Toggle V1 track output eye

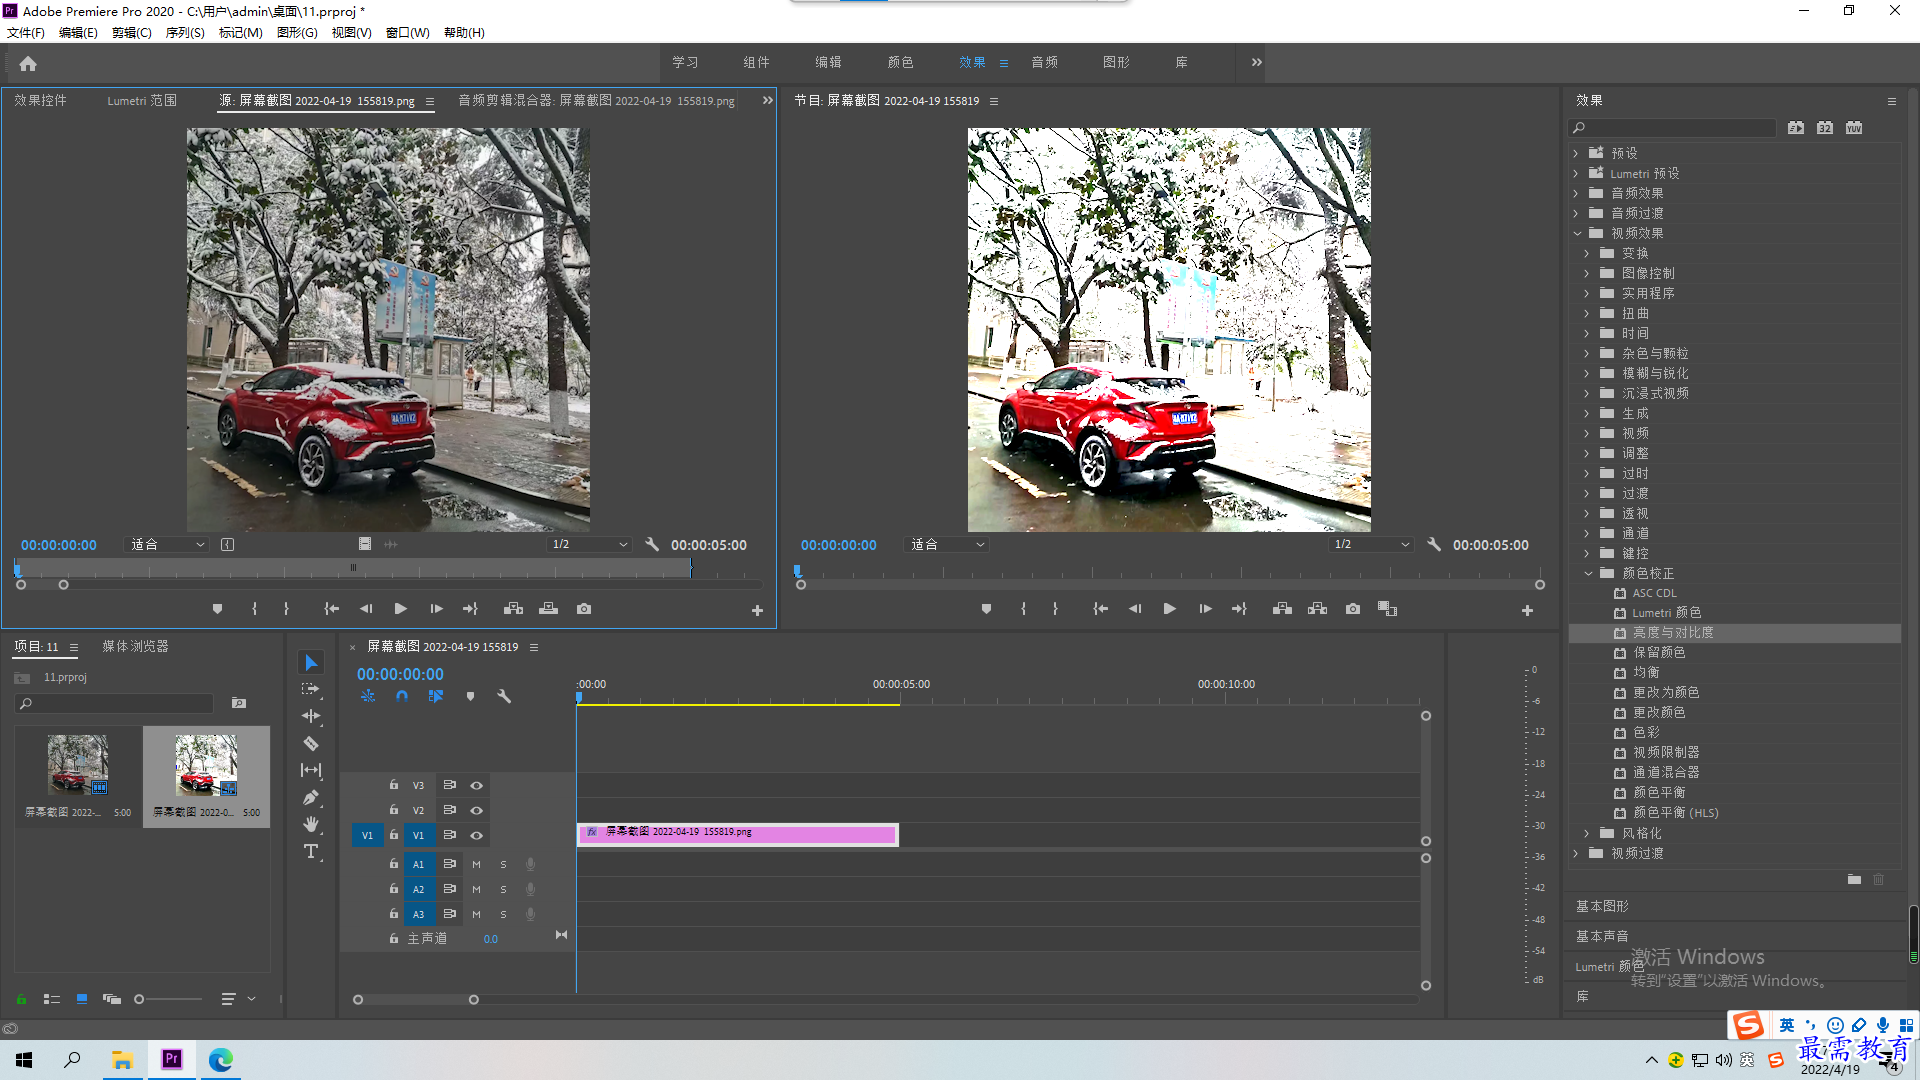[477, 836]
